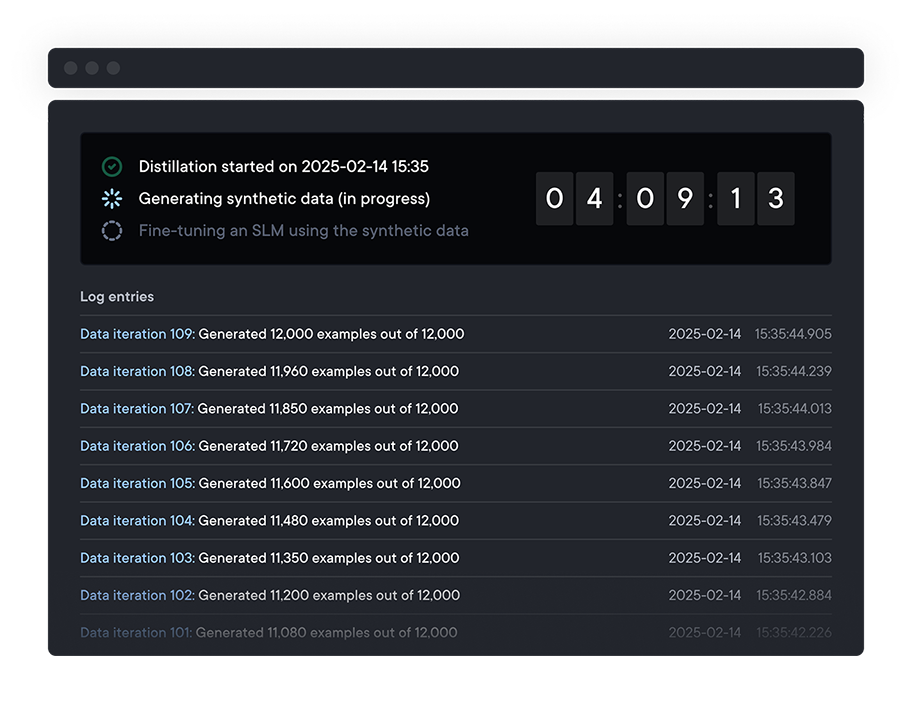This screenshot has width=912, height=704.
Task: Select the Data iteration 103 link
Action: tap(133, 558)
